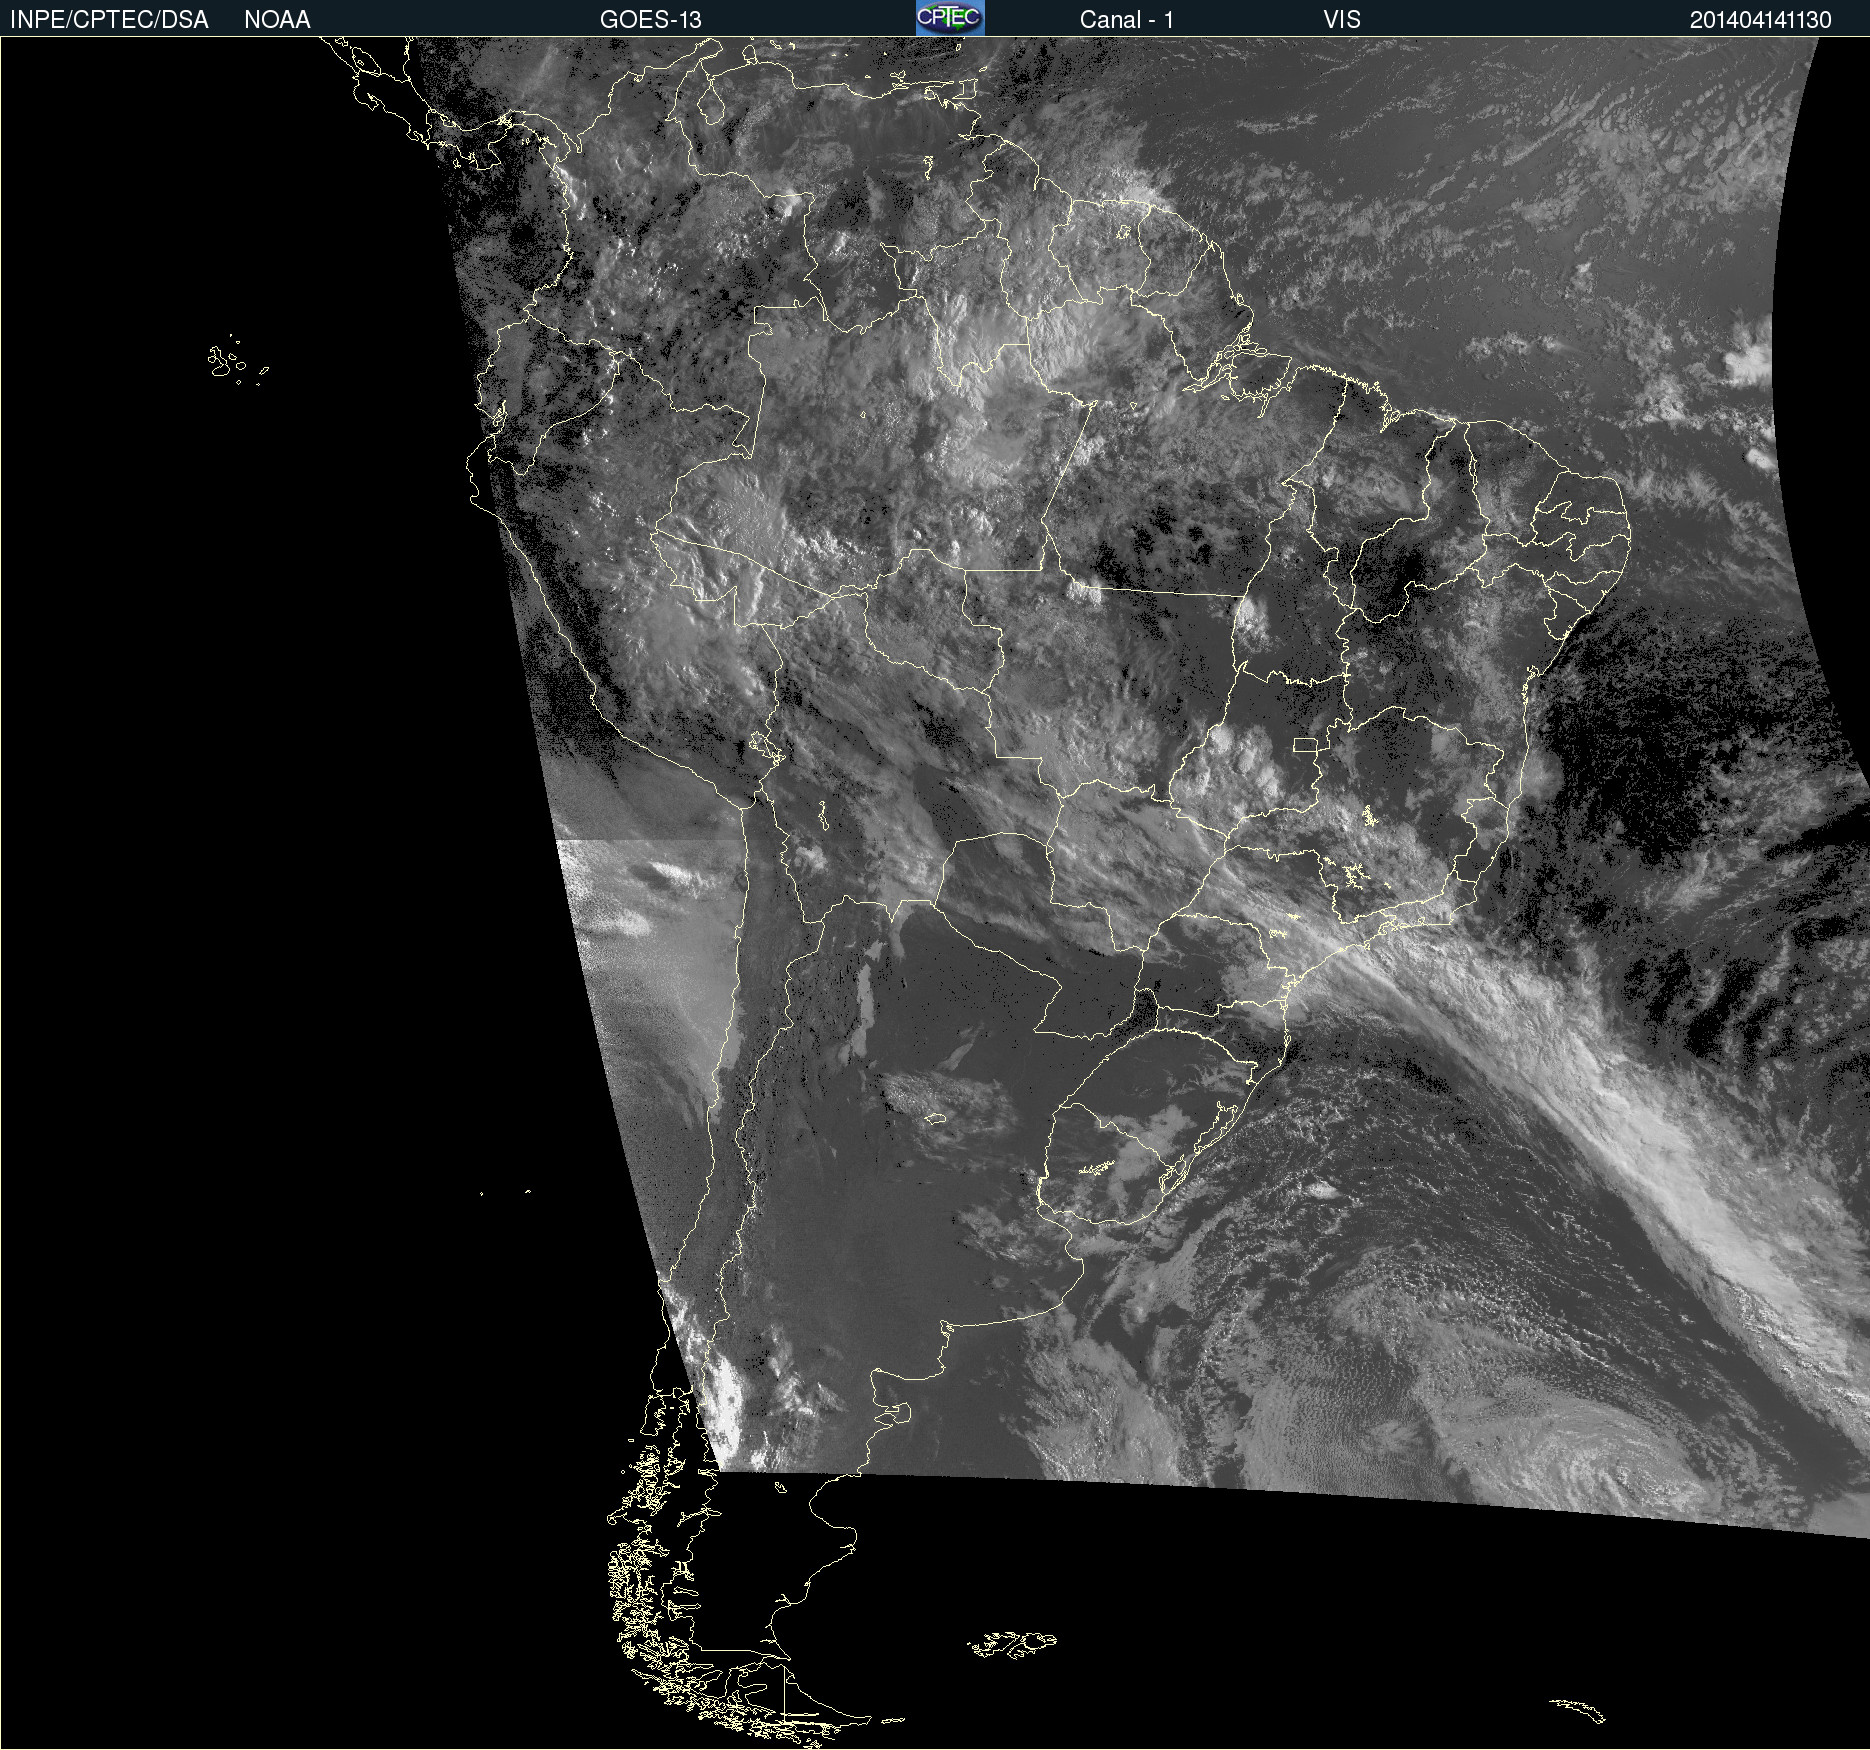Select the NOAA label in the header
The image size is (1870, 1750).
277,20
